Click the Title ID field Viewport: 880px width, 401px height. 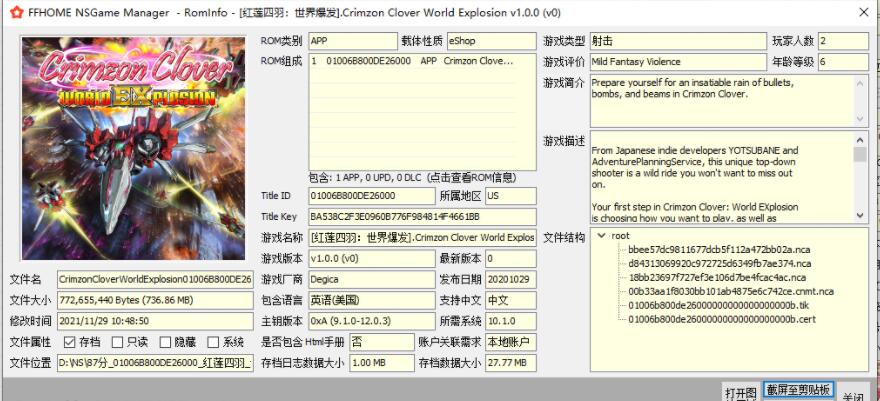click(372, 196)
